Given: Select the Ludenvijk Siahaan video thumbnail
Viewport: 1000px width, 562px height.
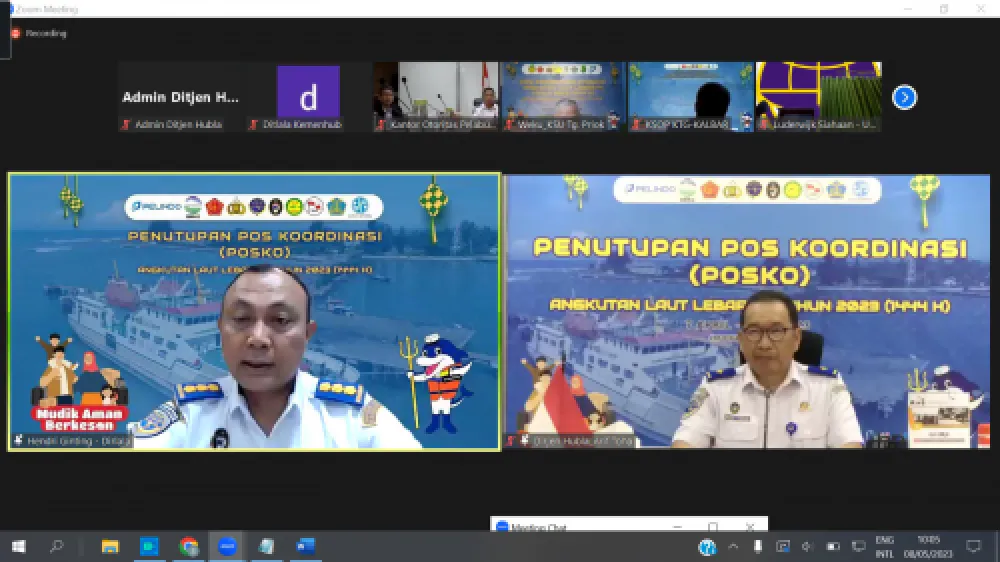Looking at the screenshot, I should tap(818, 97).
